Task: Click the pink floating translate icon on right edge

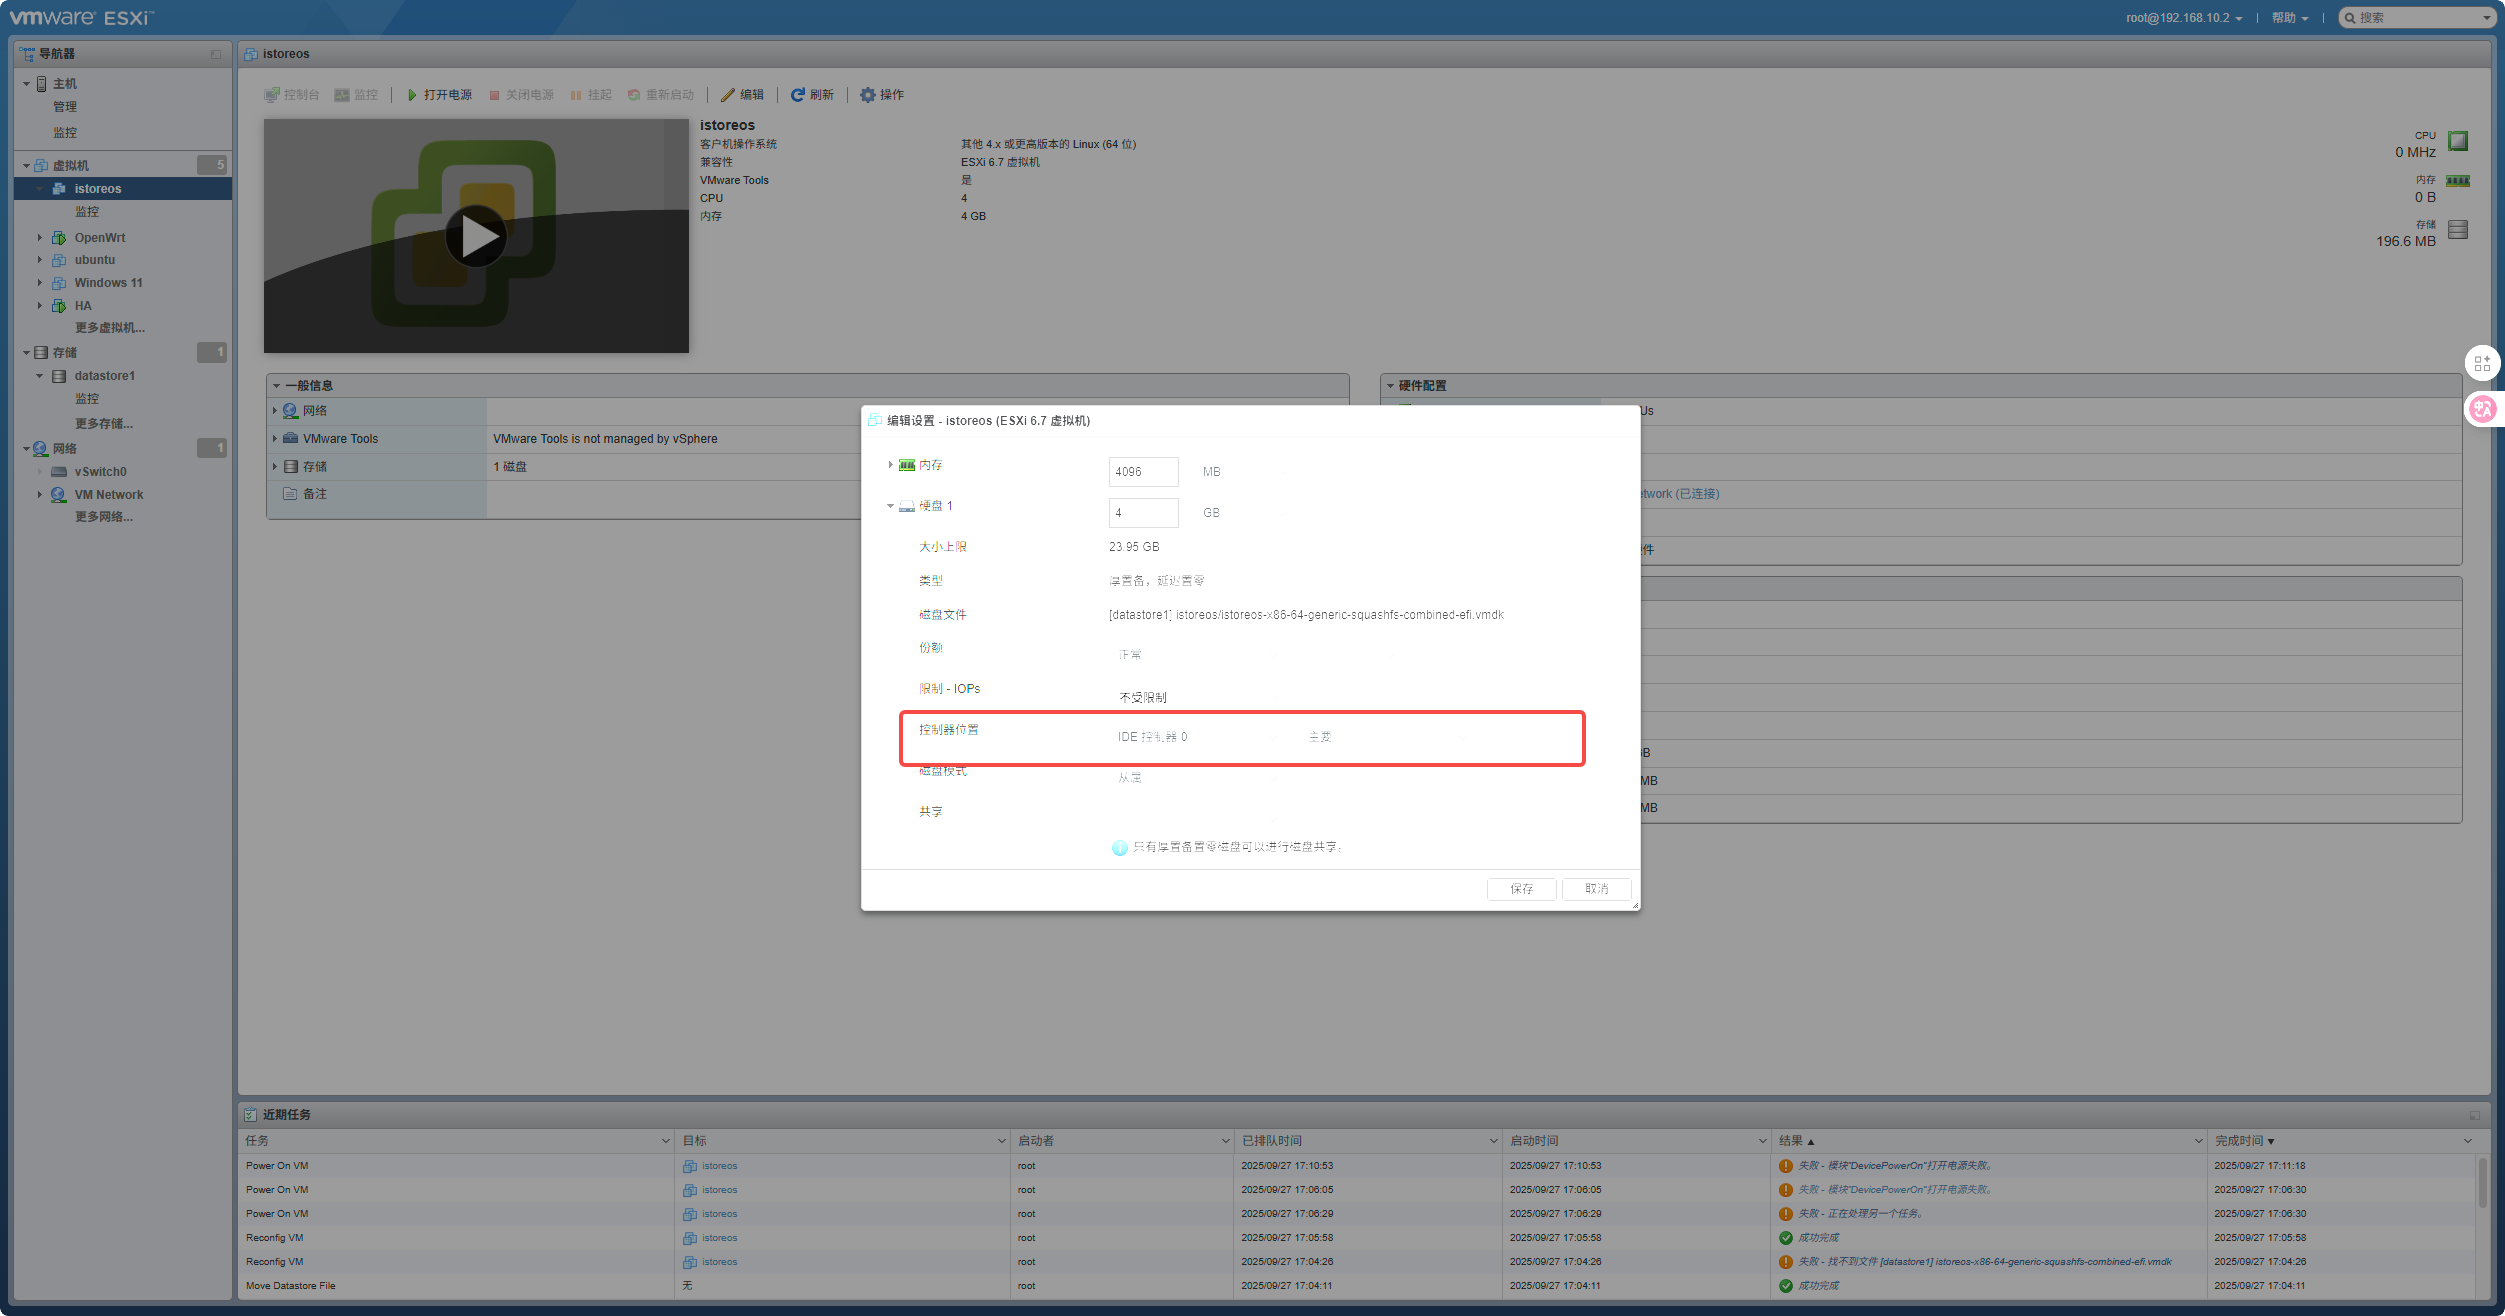Action: [2482, 409]
